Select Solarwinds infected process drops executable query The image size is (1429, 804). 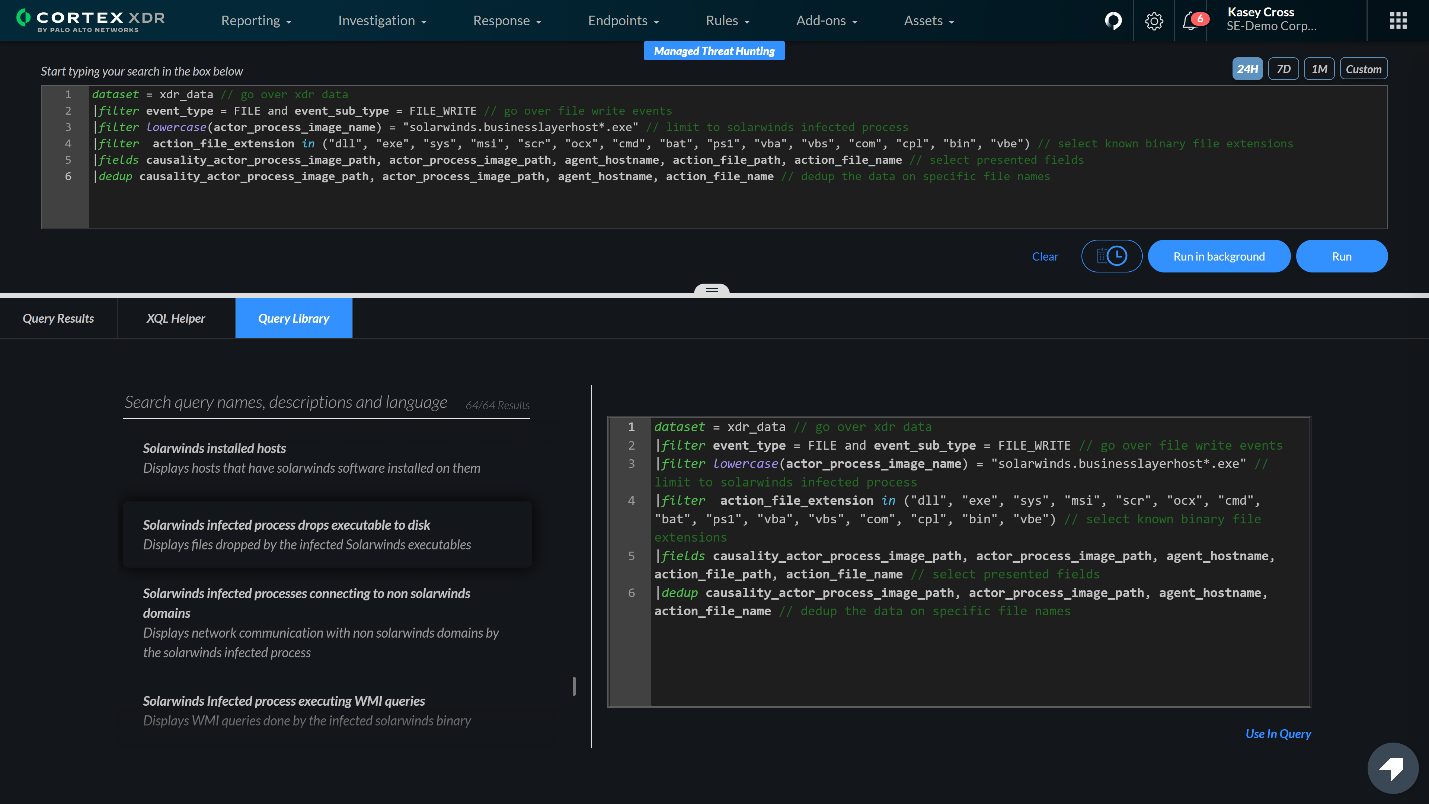pos(327,535)
